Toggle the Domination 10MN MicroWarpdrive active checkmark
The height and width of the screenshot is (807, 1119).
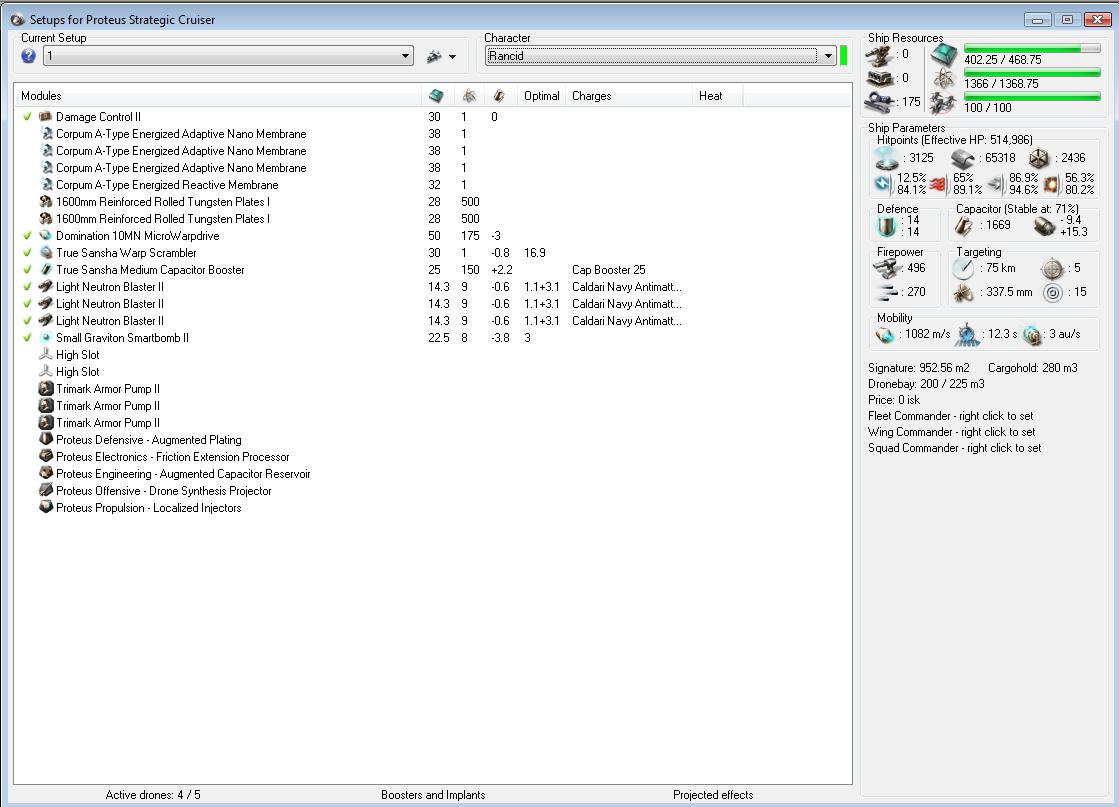(x=27, y=235)
